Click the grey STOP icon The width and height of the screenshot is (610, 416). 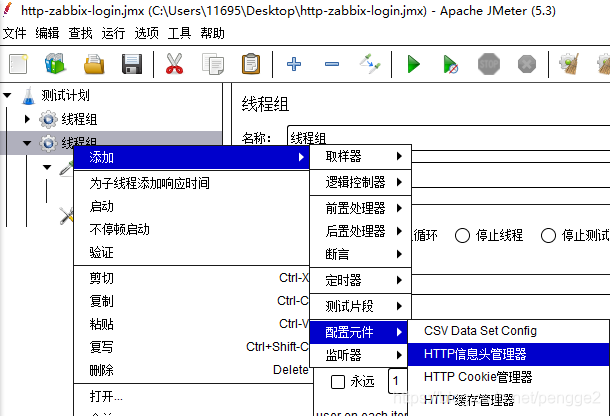tap(489, 64)
